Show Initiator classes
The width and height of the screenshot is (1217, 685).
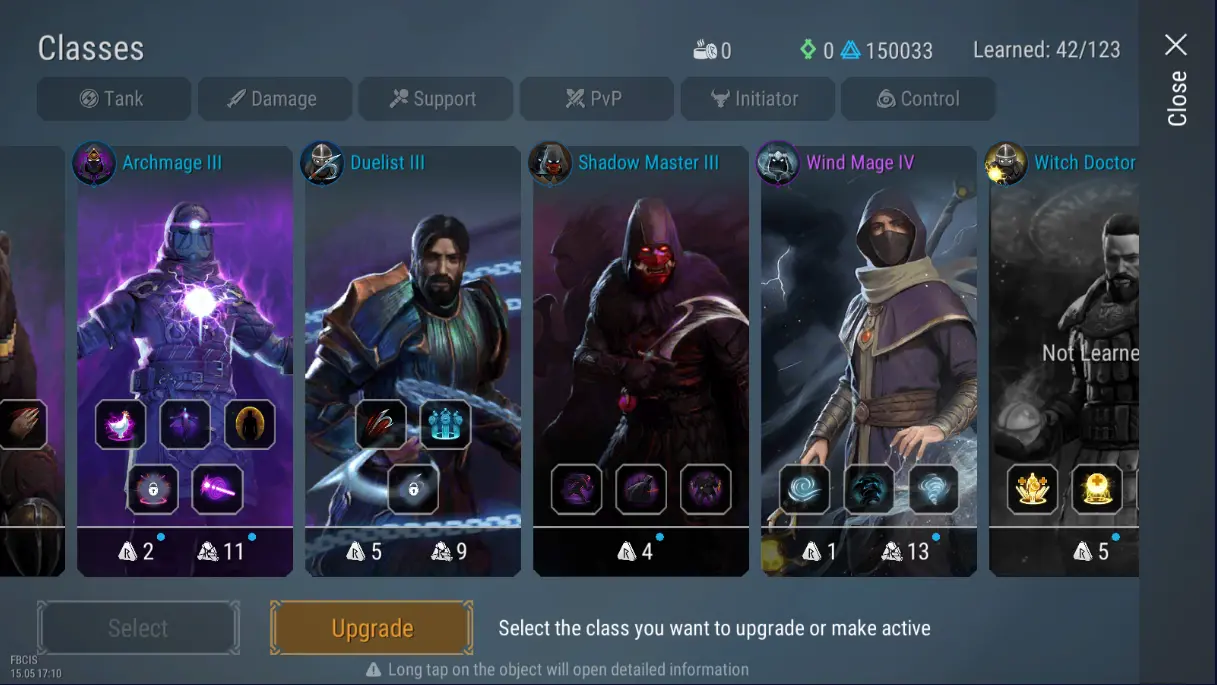758,99
